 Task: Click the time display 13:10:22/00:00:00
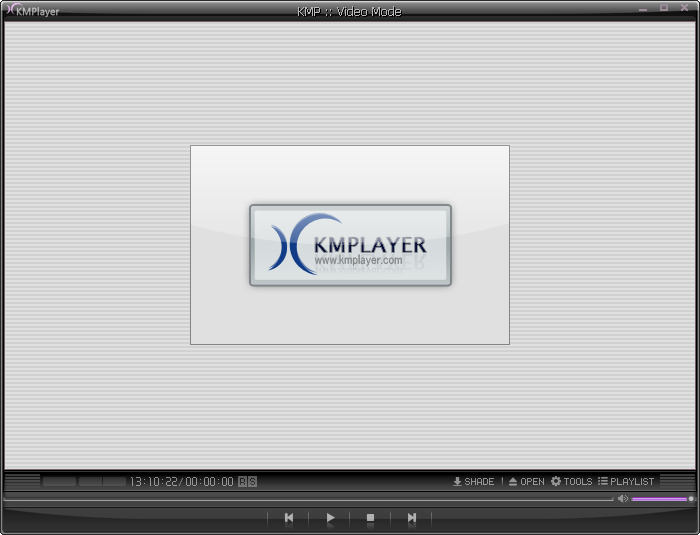182,482
